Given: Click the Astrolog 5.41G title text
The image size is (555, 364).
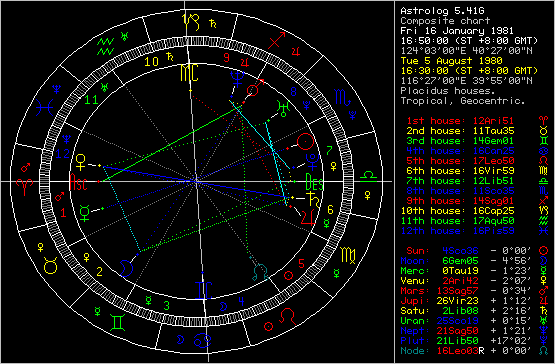Looking at the screenshot, I should (442, 11).
